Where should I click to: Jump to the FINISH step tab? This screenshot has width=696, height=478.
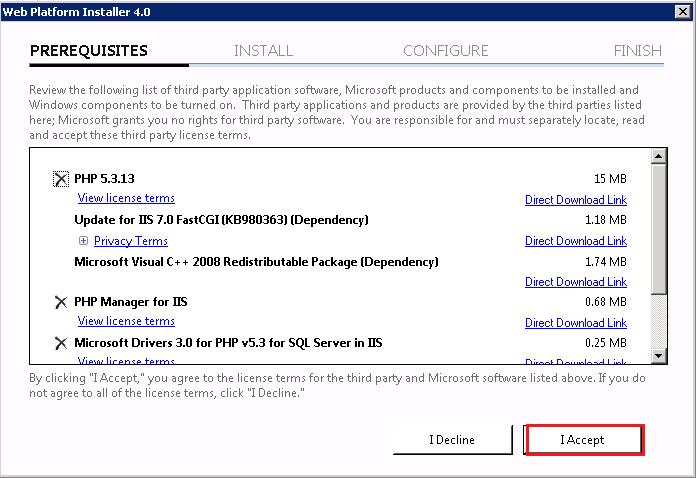(637, 51)
